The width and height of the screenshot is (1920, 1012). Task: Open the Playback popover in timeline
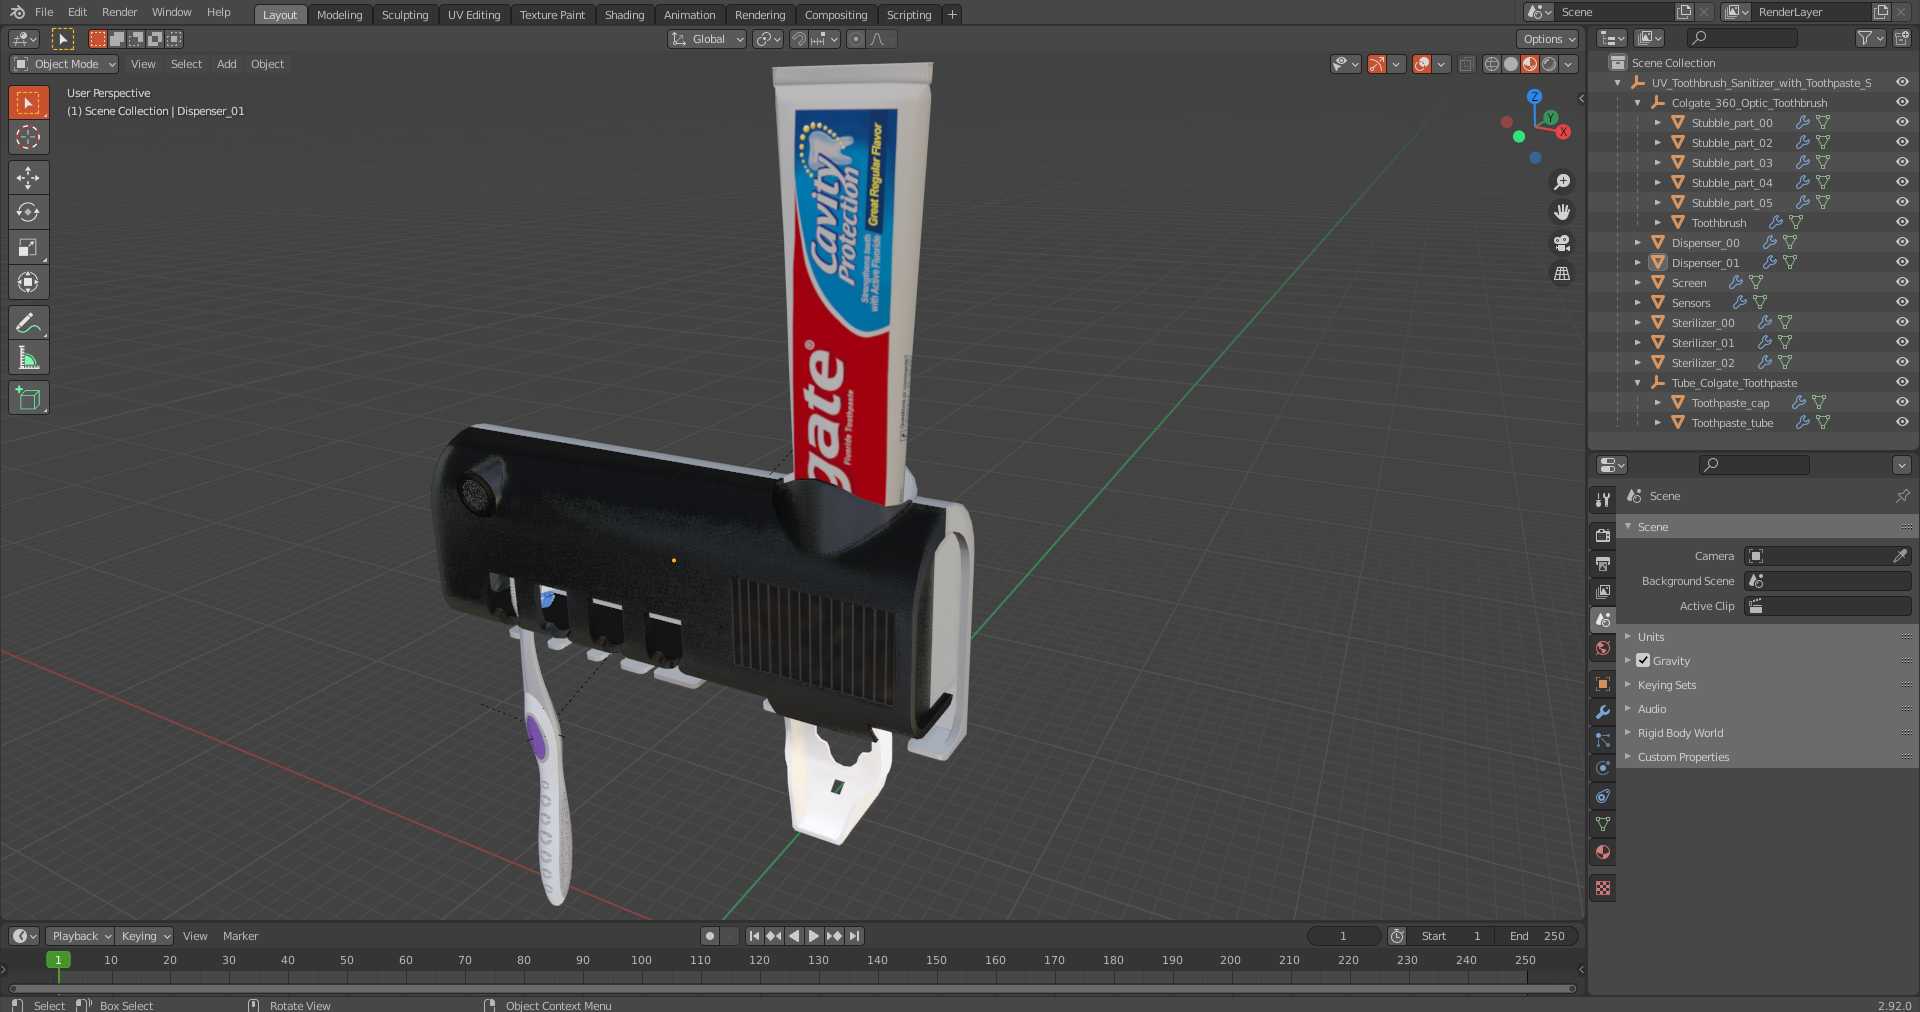(80, 936)
